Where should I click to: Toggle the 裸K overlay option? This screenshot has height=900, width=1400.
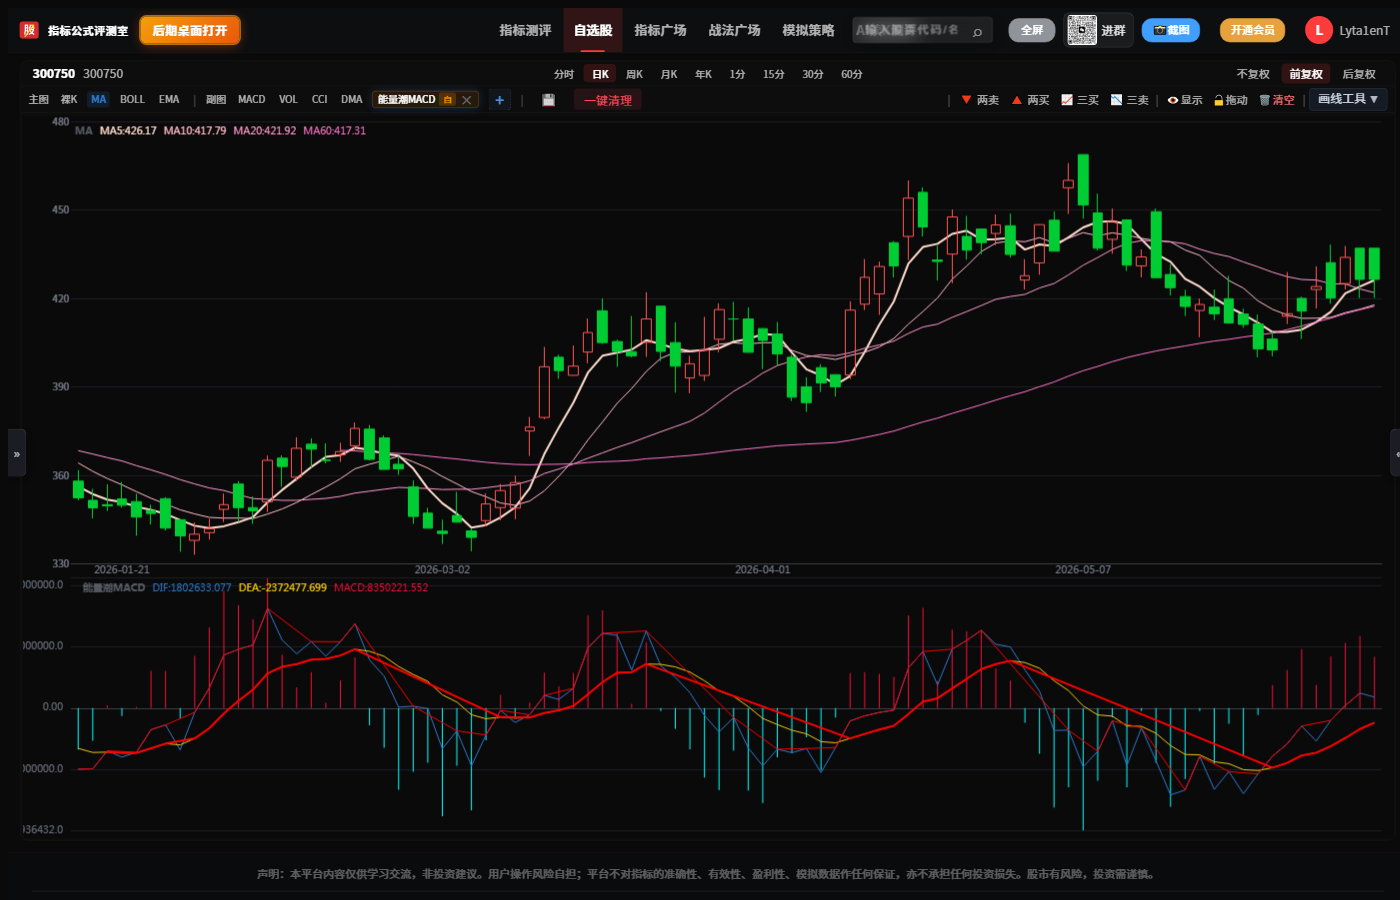click(x=69, y=100)
